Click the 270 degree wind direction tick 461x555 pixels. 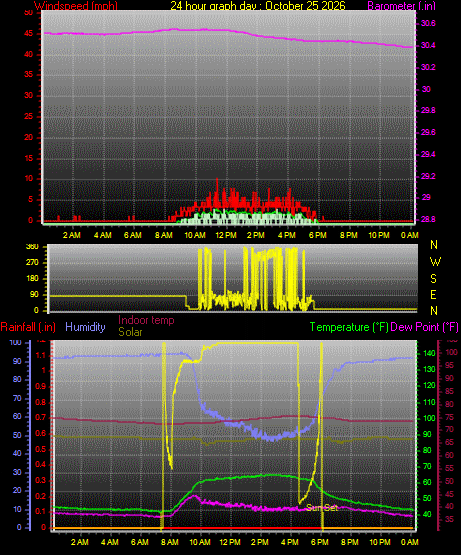pyautogui.click(x=32, y=263)
